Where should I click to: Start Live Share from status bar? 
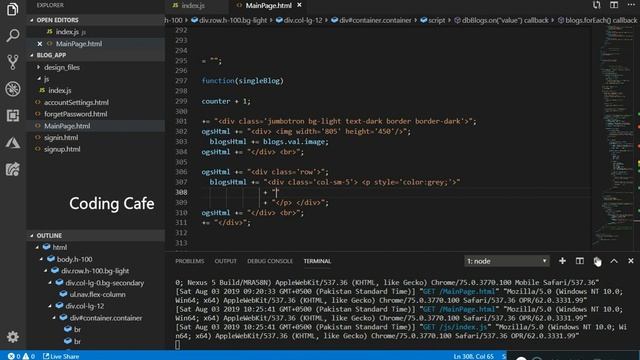pos(61,356)
